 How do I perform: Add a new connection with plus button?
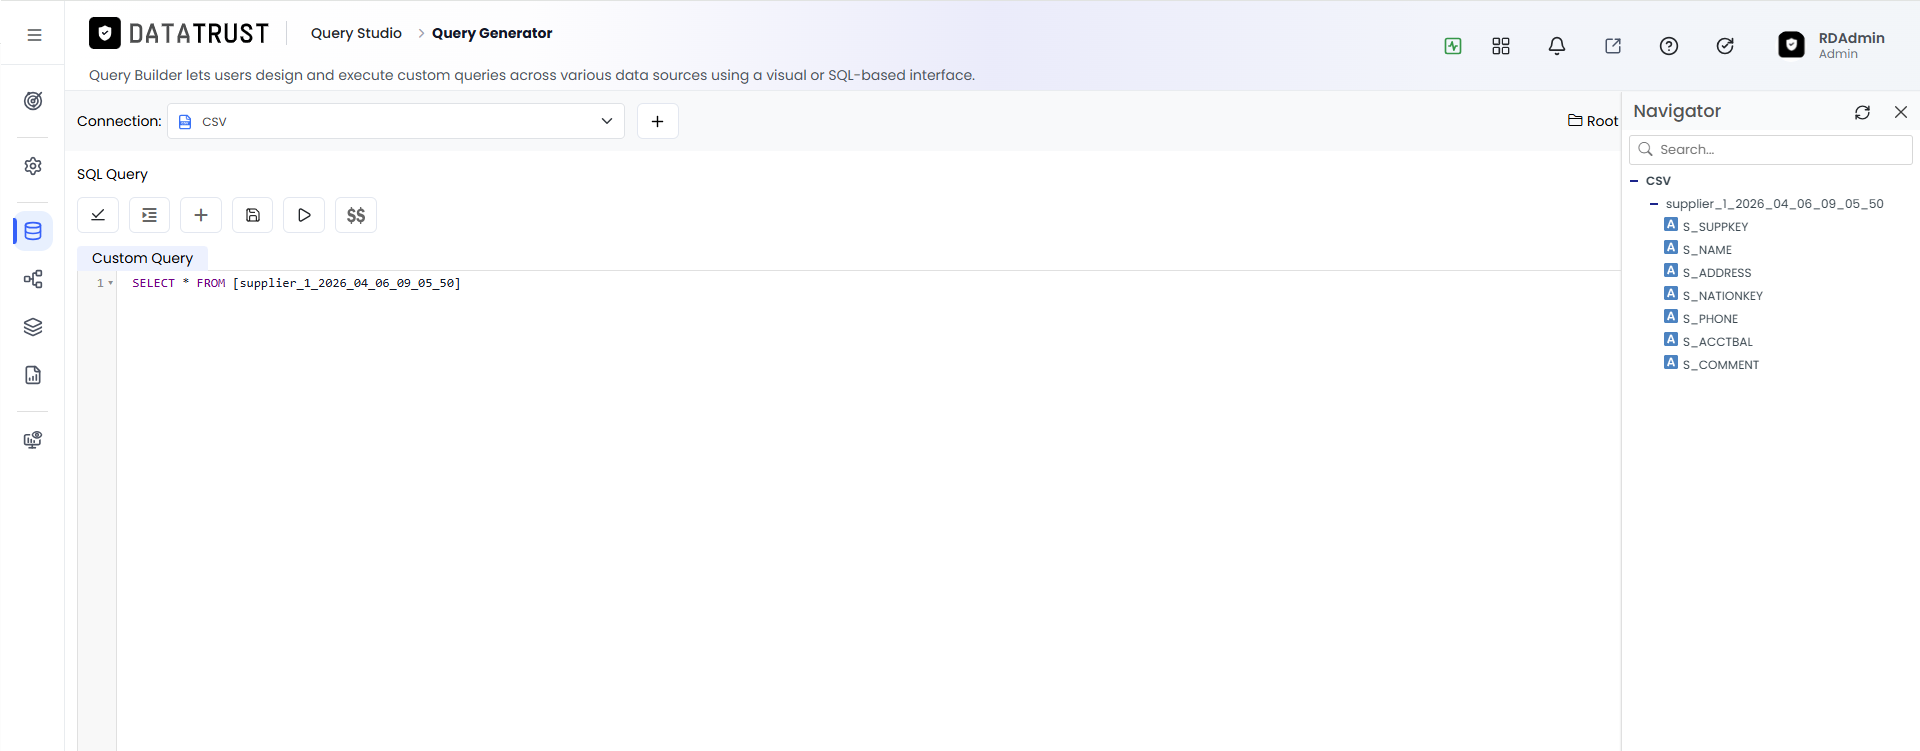pos(658,121)
